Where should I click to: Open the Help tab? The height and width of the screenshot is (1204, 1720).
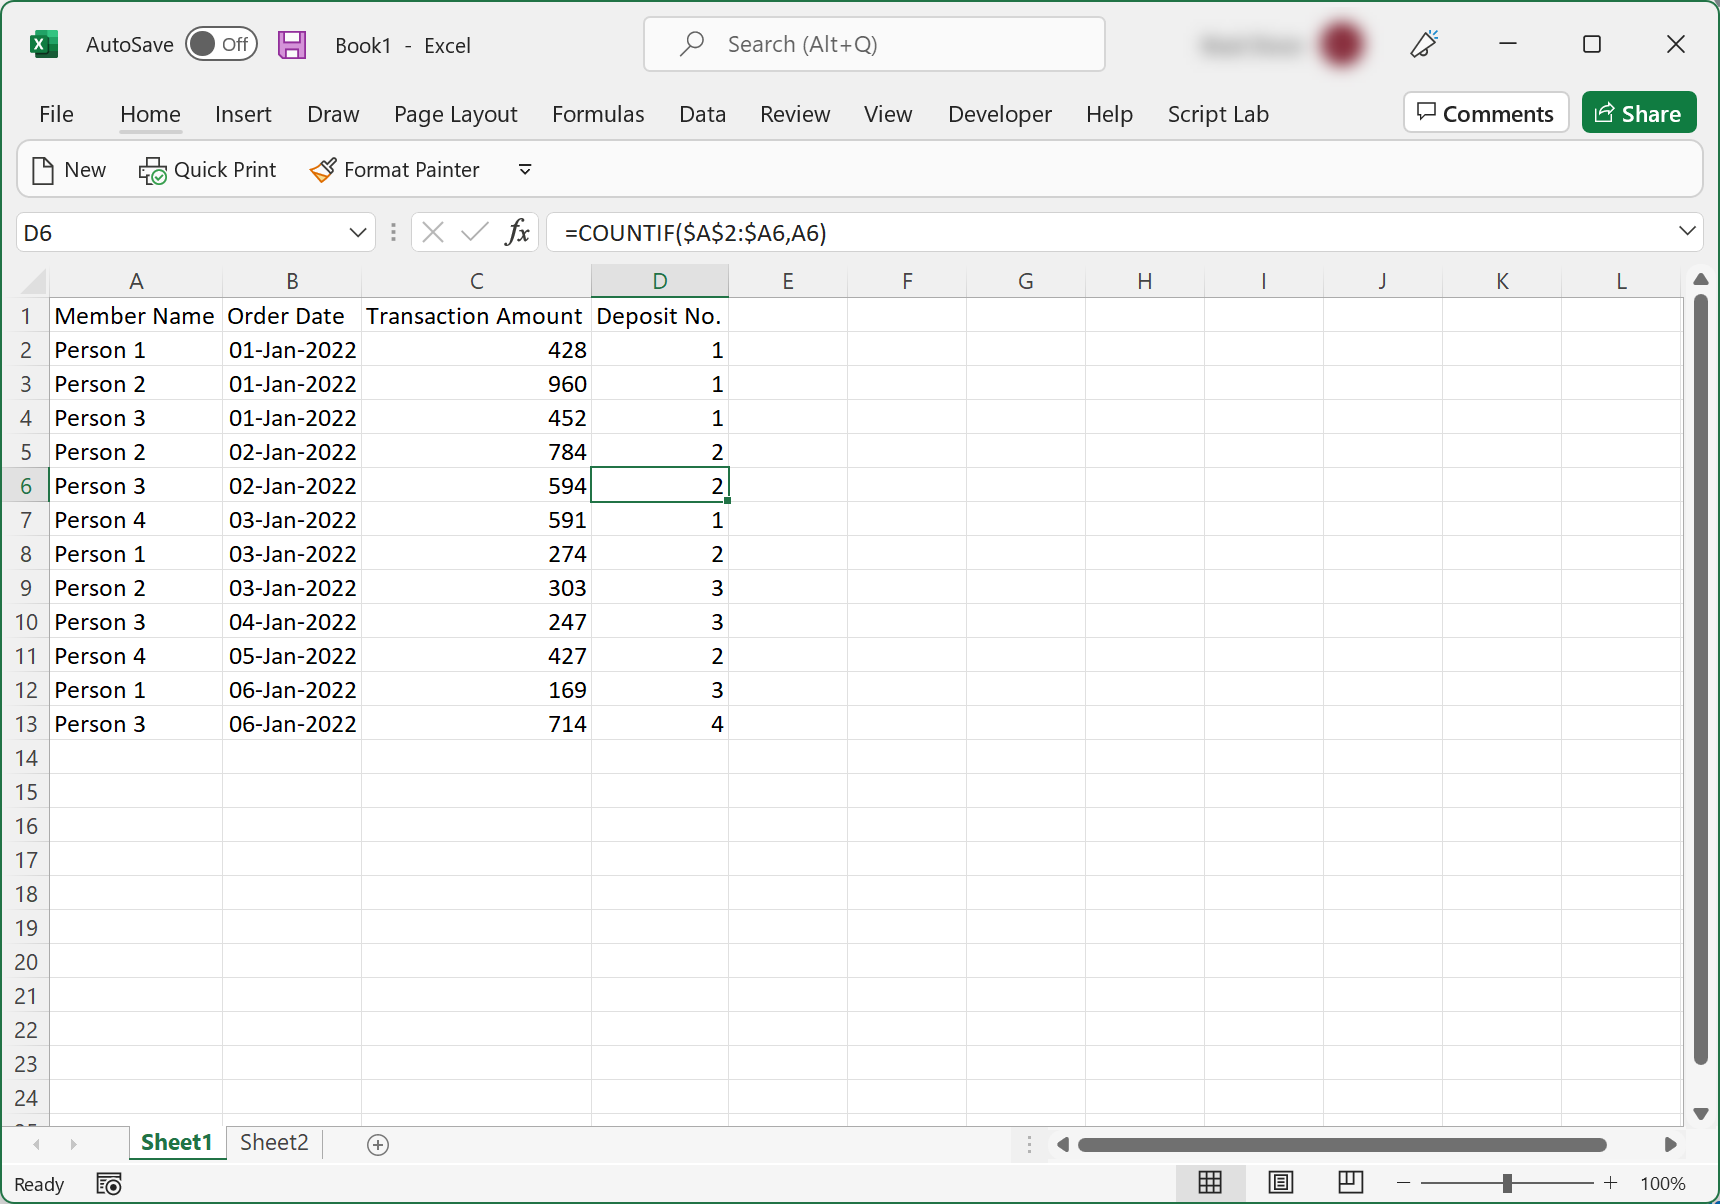point(1109,114)
